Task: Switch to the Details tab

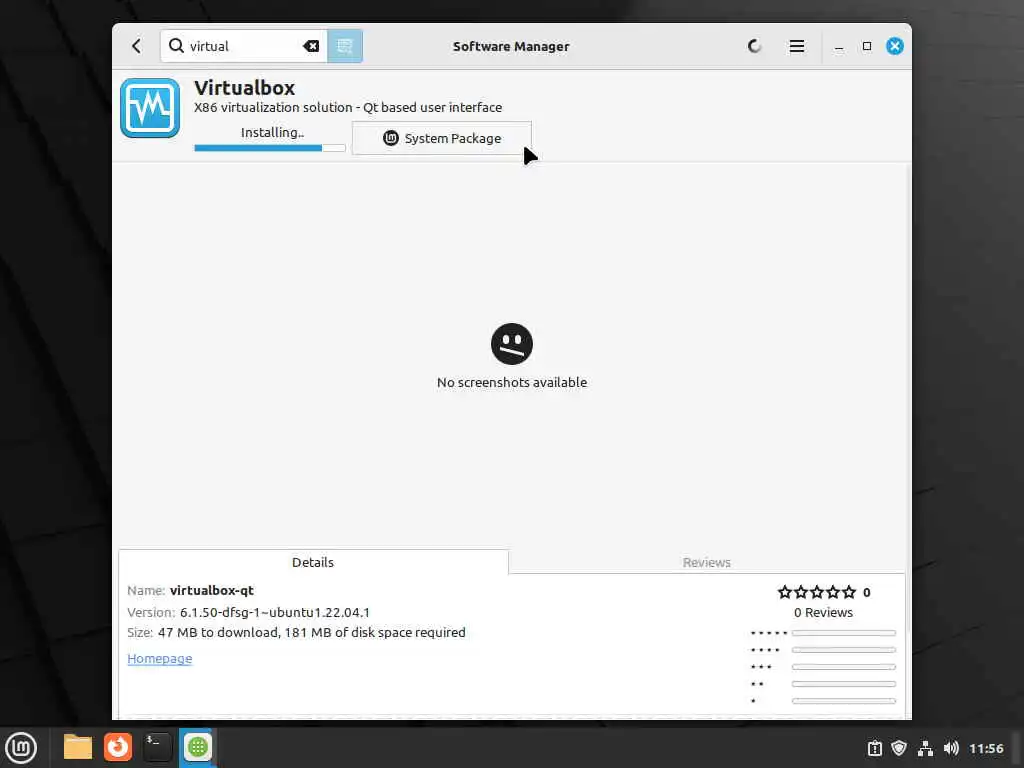Action: coord(313,562)
